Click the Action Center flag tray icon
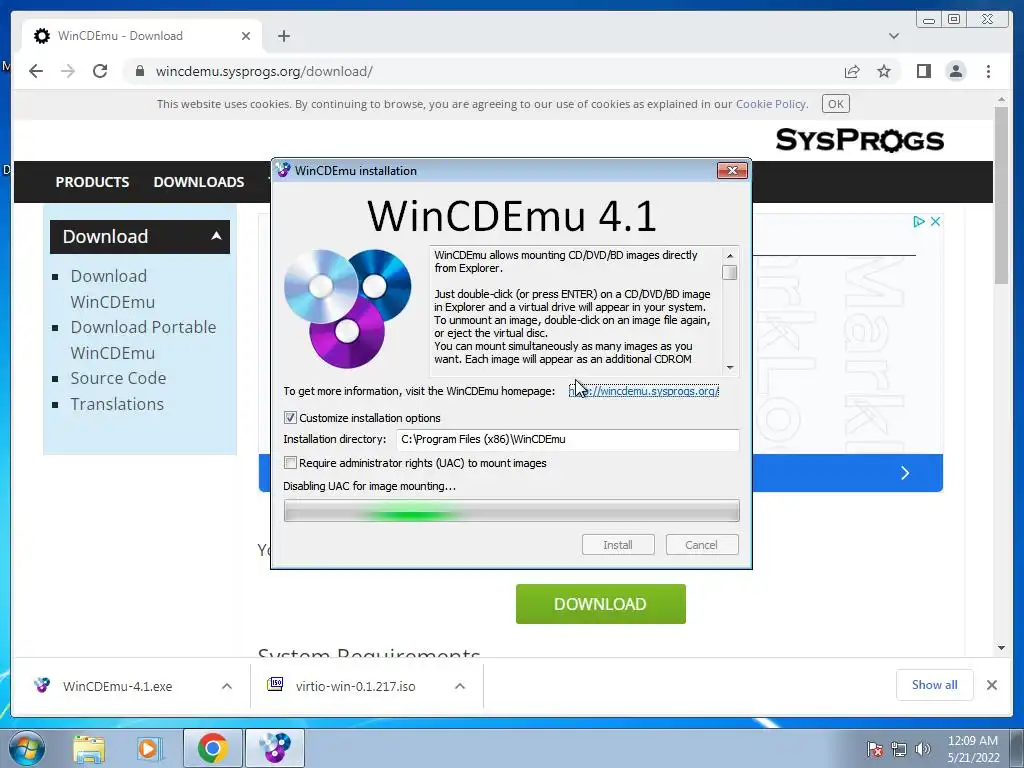1024x768 pixels. 875,749
